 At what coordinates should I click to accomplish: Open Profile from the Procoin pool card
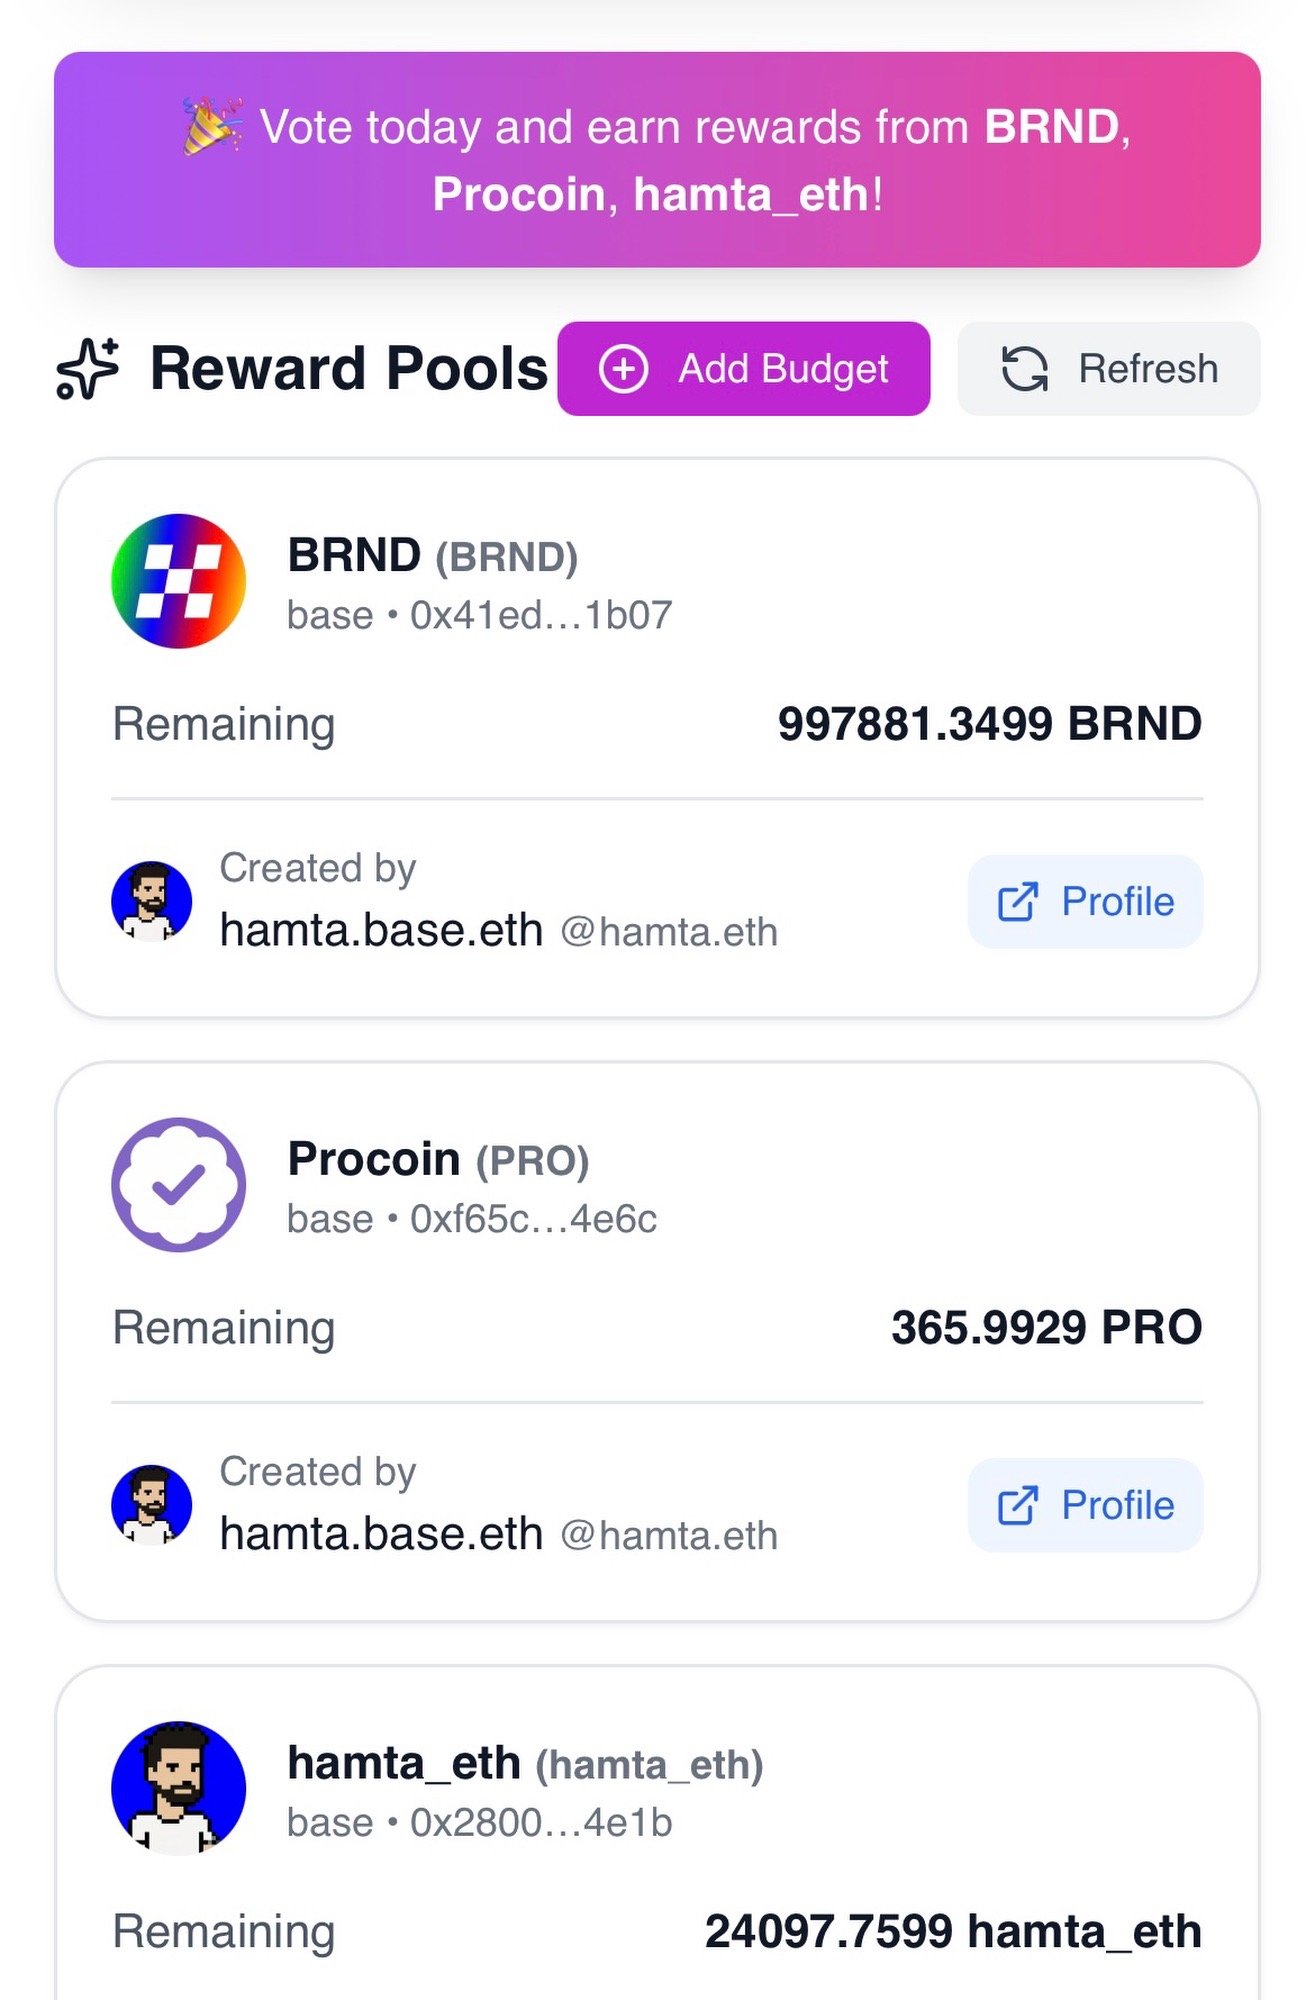[x=1085, y=1505]
